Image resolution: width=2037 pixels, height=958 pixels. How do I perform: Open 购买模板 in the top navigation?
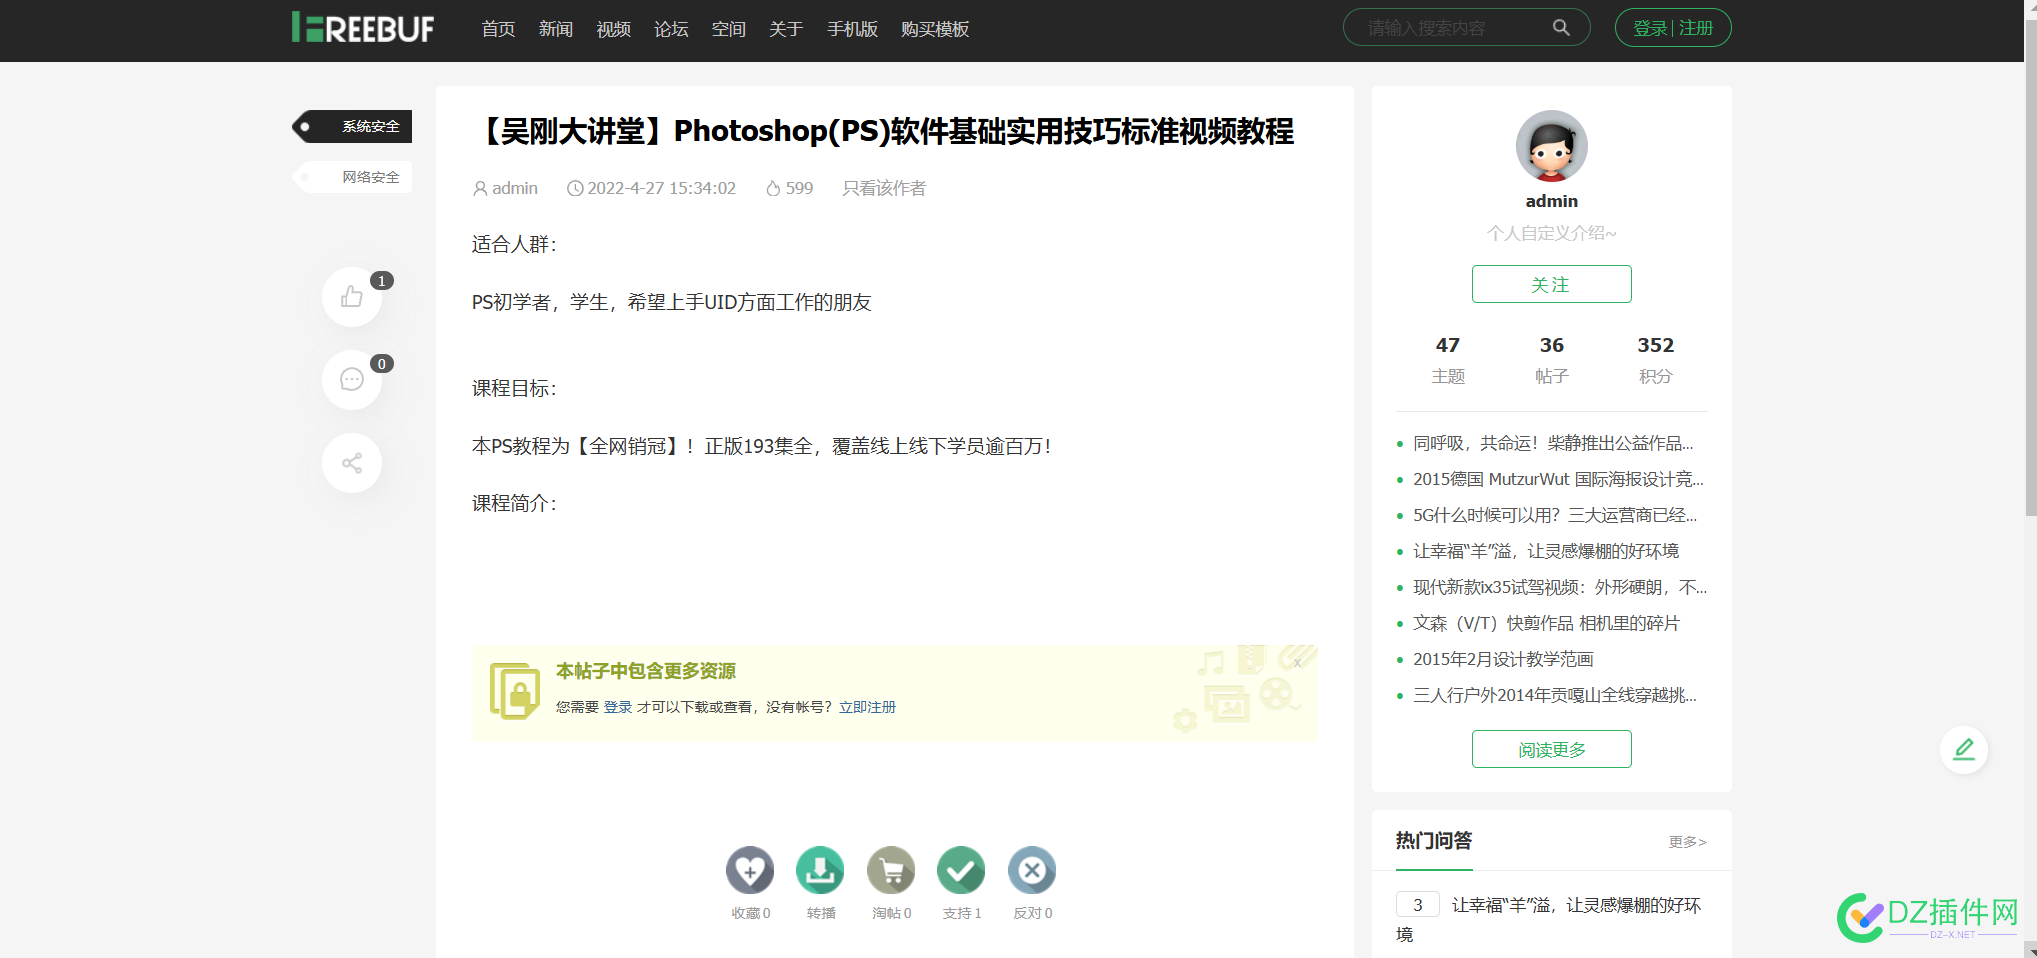coord(935,29)
